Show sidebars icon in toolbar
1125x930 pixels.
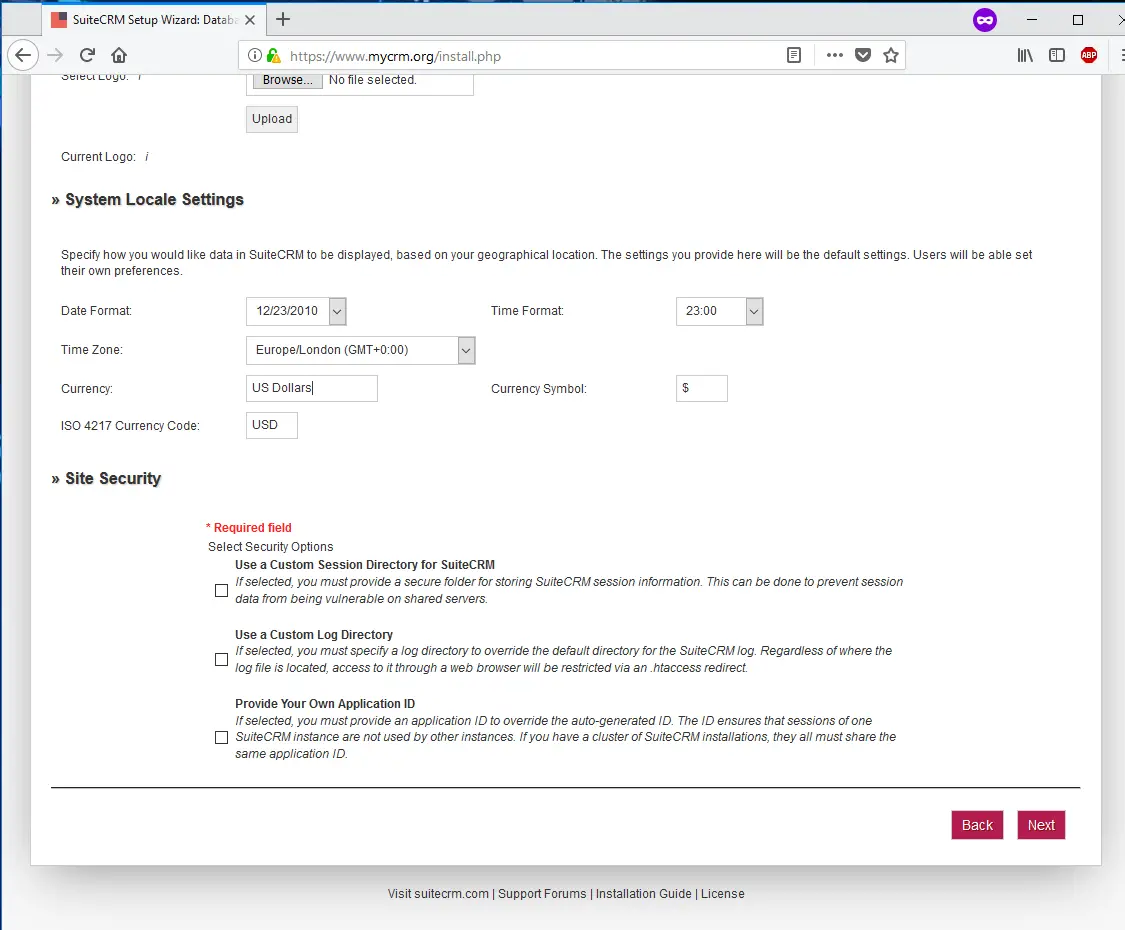coord(1057,55)
